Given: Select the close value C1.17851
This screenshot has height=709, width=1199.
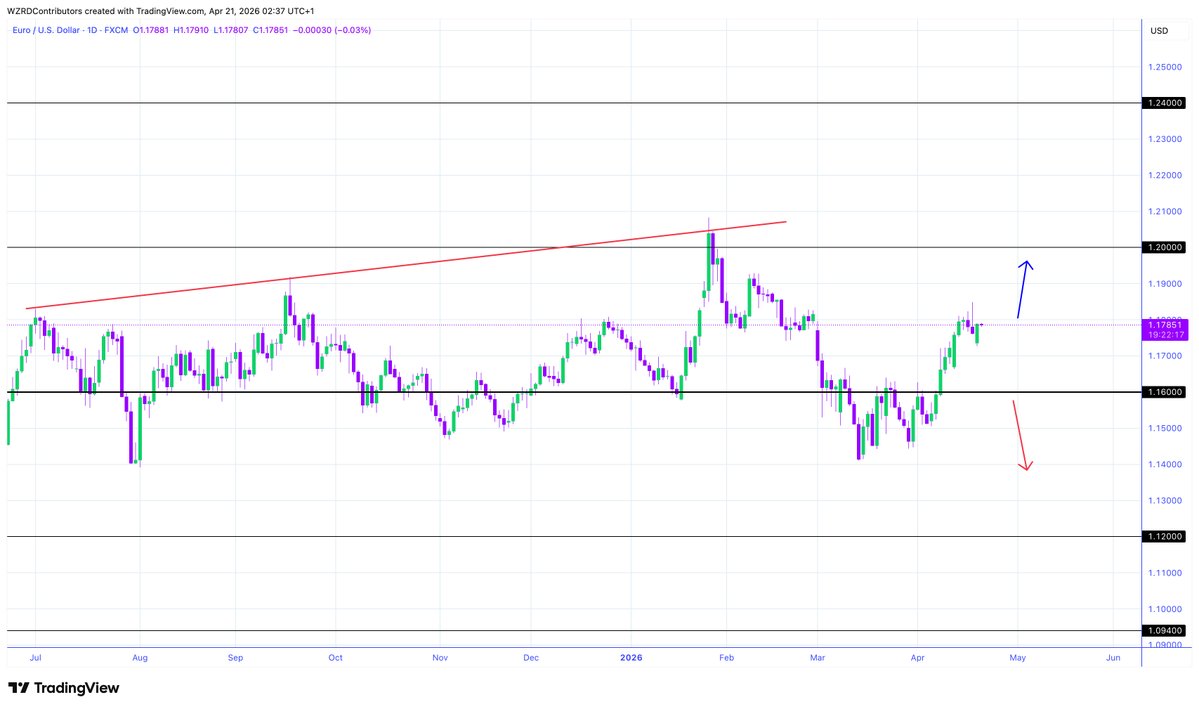Looking at the screenshot, I should (271, 31).
